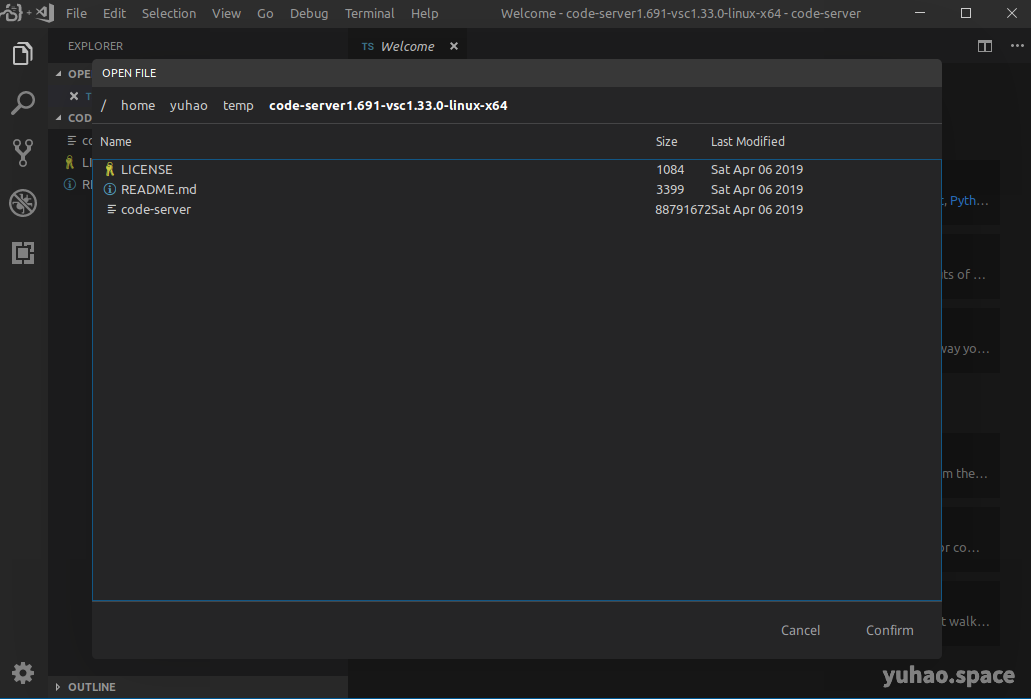This screenshot has height=699, width=1031.
Task: Open the Manage gear menu
Action: pos(23,673)
